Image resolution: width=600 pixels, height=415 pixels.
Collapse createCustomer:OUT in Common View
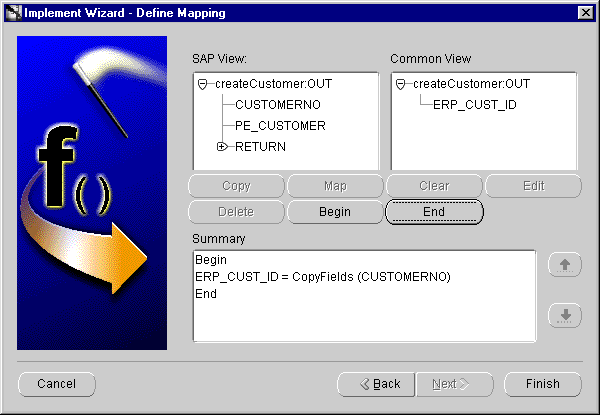[x=401, y=84]
